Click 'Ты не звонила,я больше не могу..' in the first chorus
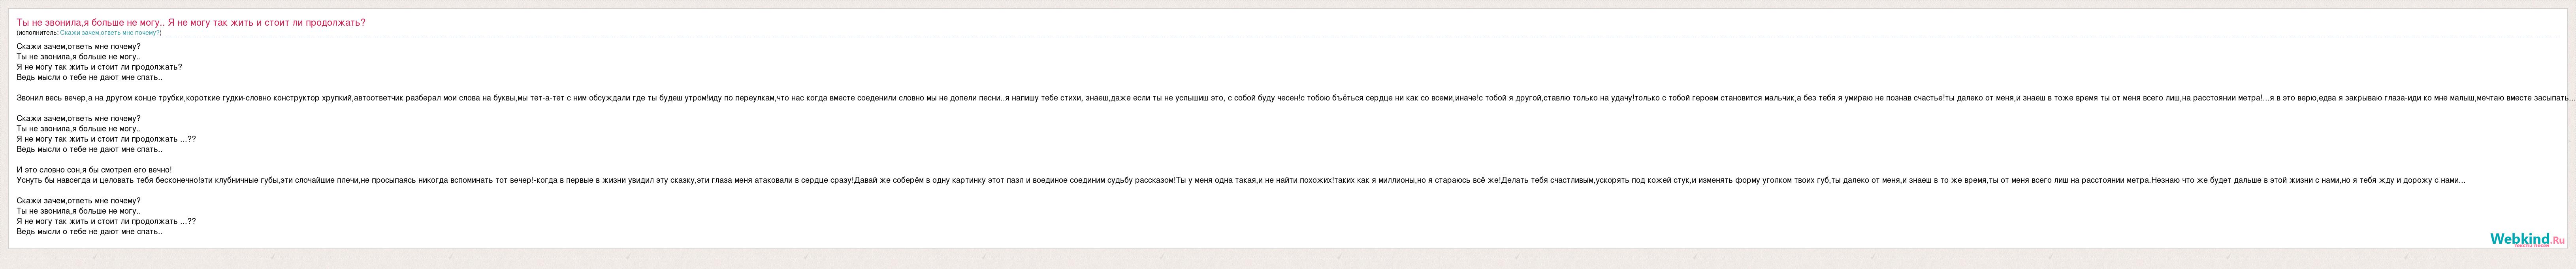 coord(78,56)
